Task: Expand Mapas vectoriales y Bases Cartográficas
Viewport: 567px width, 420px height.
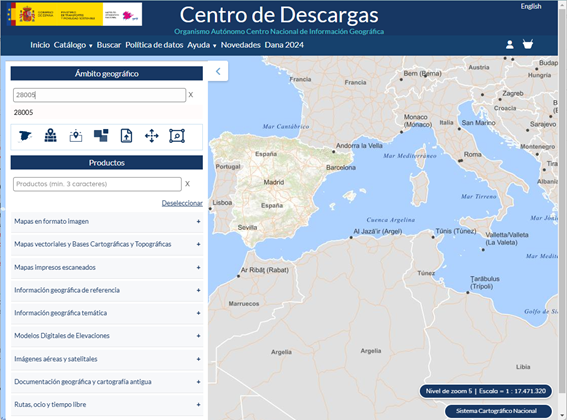Action: [107, 244]
